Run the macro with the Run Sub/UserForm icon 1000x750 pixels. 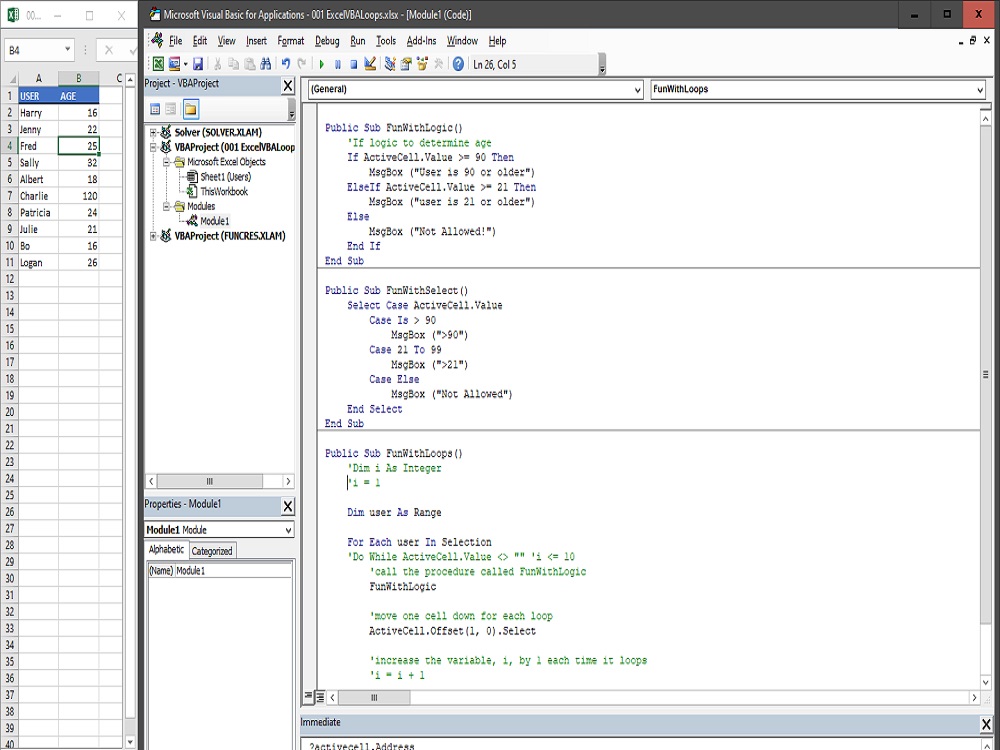click(323, 63)
